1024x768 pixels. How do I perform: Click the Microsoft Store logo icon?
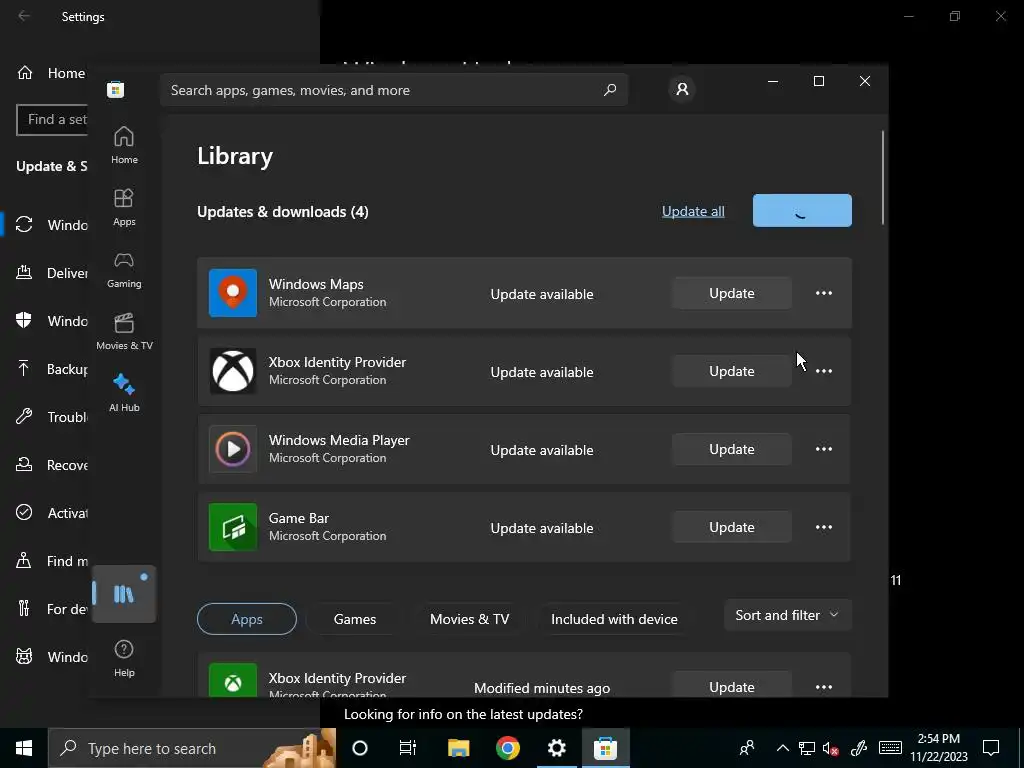(116, 89)
